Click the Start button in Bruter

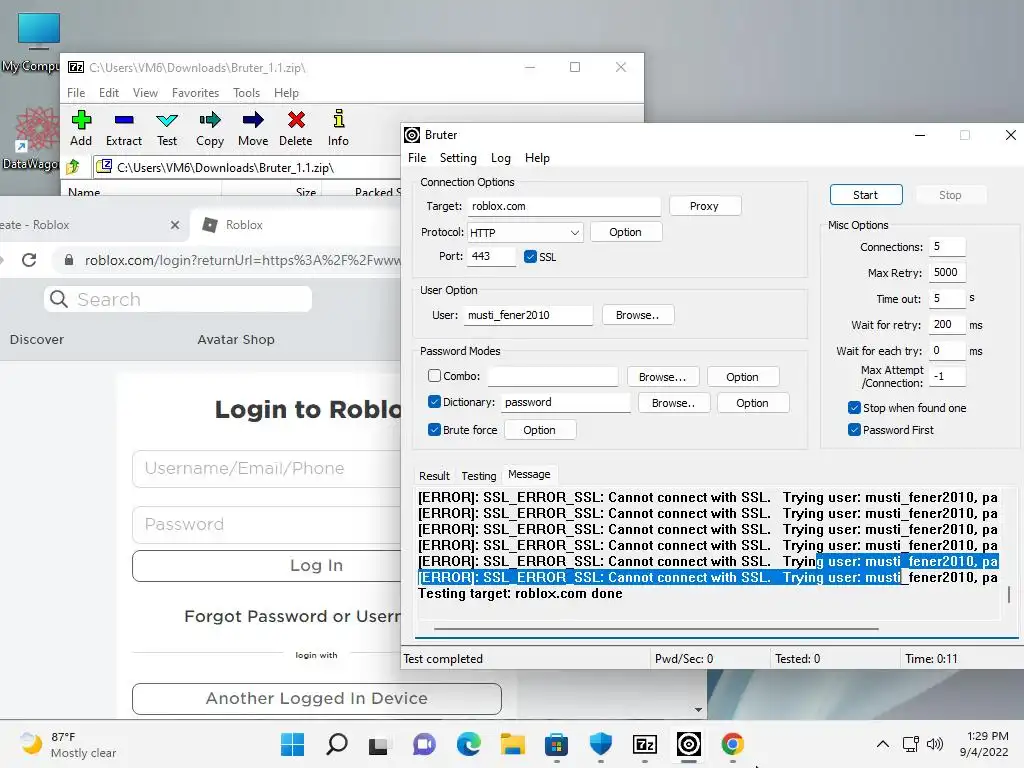pos(866,195)
